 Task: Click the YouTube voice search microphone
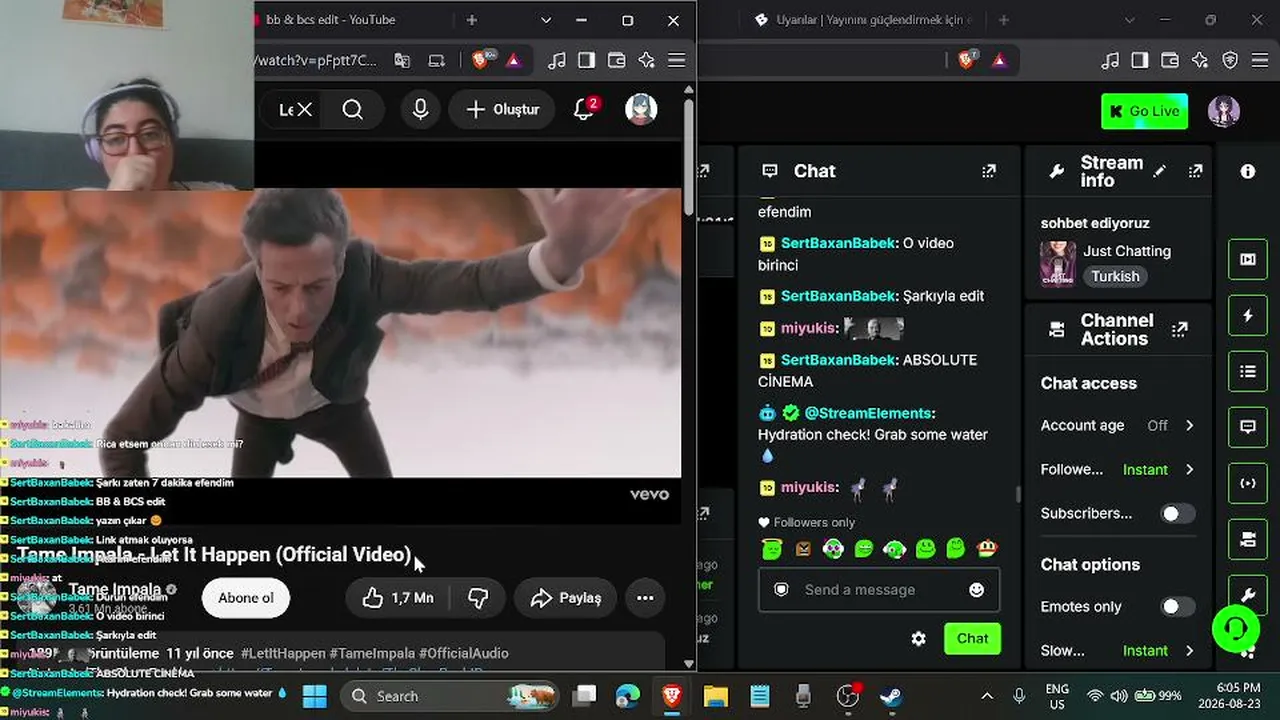[421, 109]
